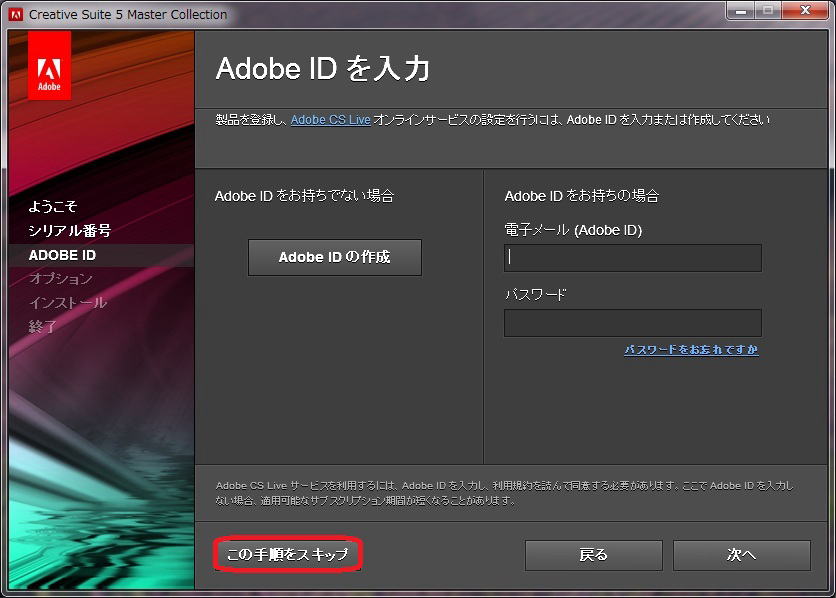Image resolution: width=836 pixels, height=598 pixels.
Task: Click the 'Adobe ID をお持ちの場合' label
Action: (x=582, y=196)
